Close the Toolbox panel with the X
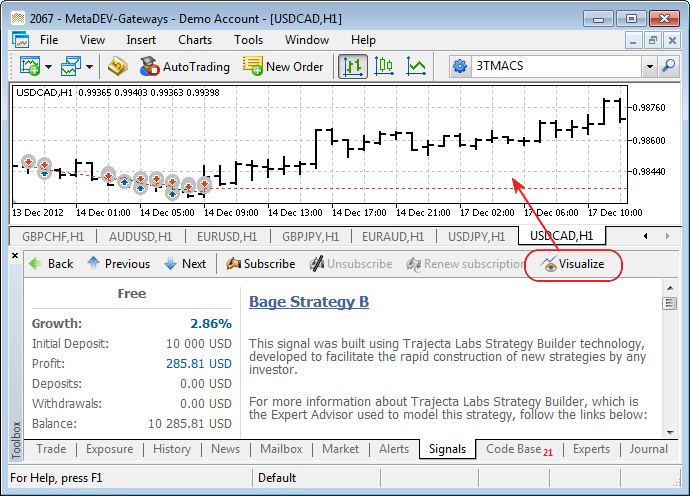The image size is (690, 496). click(x=14, y=256)
